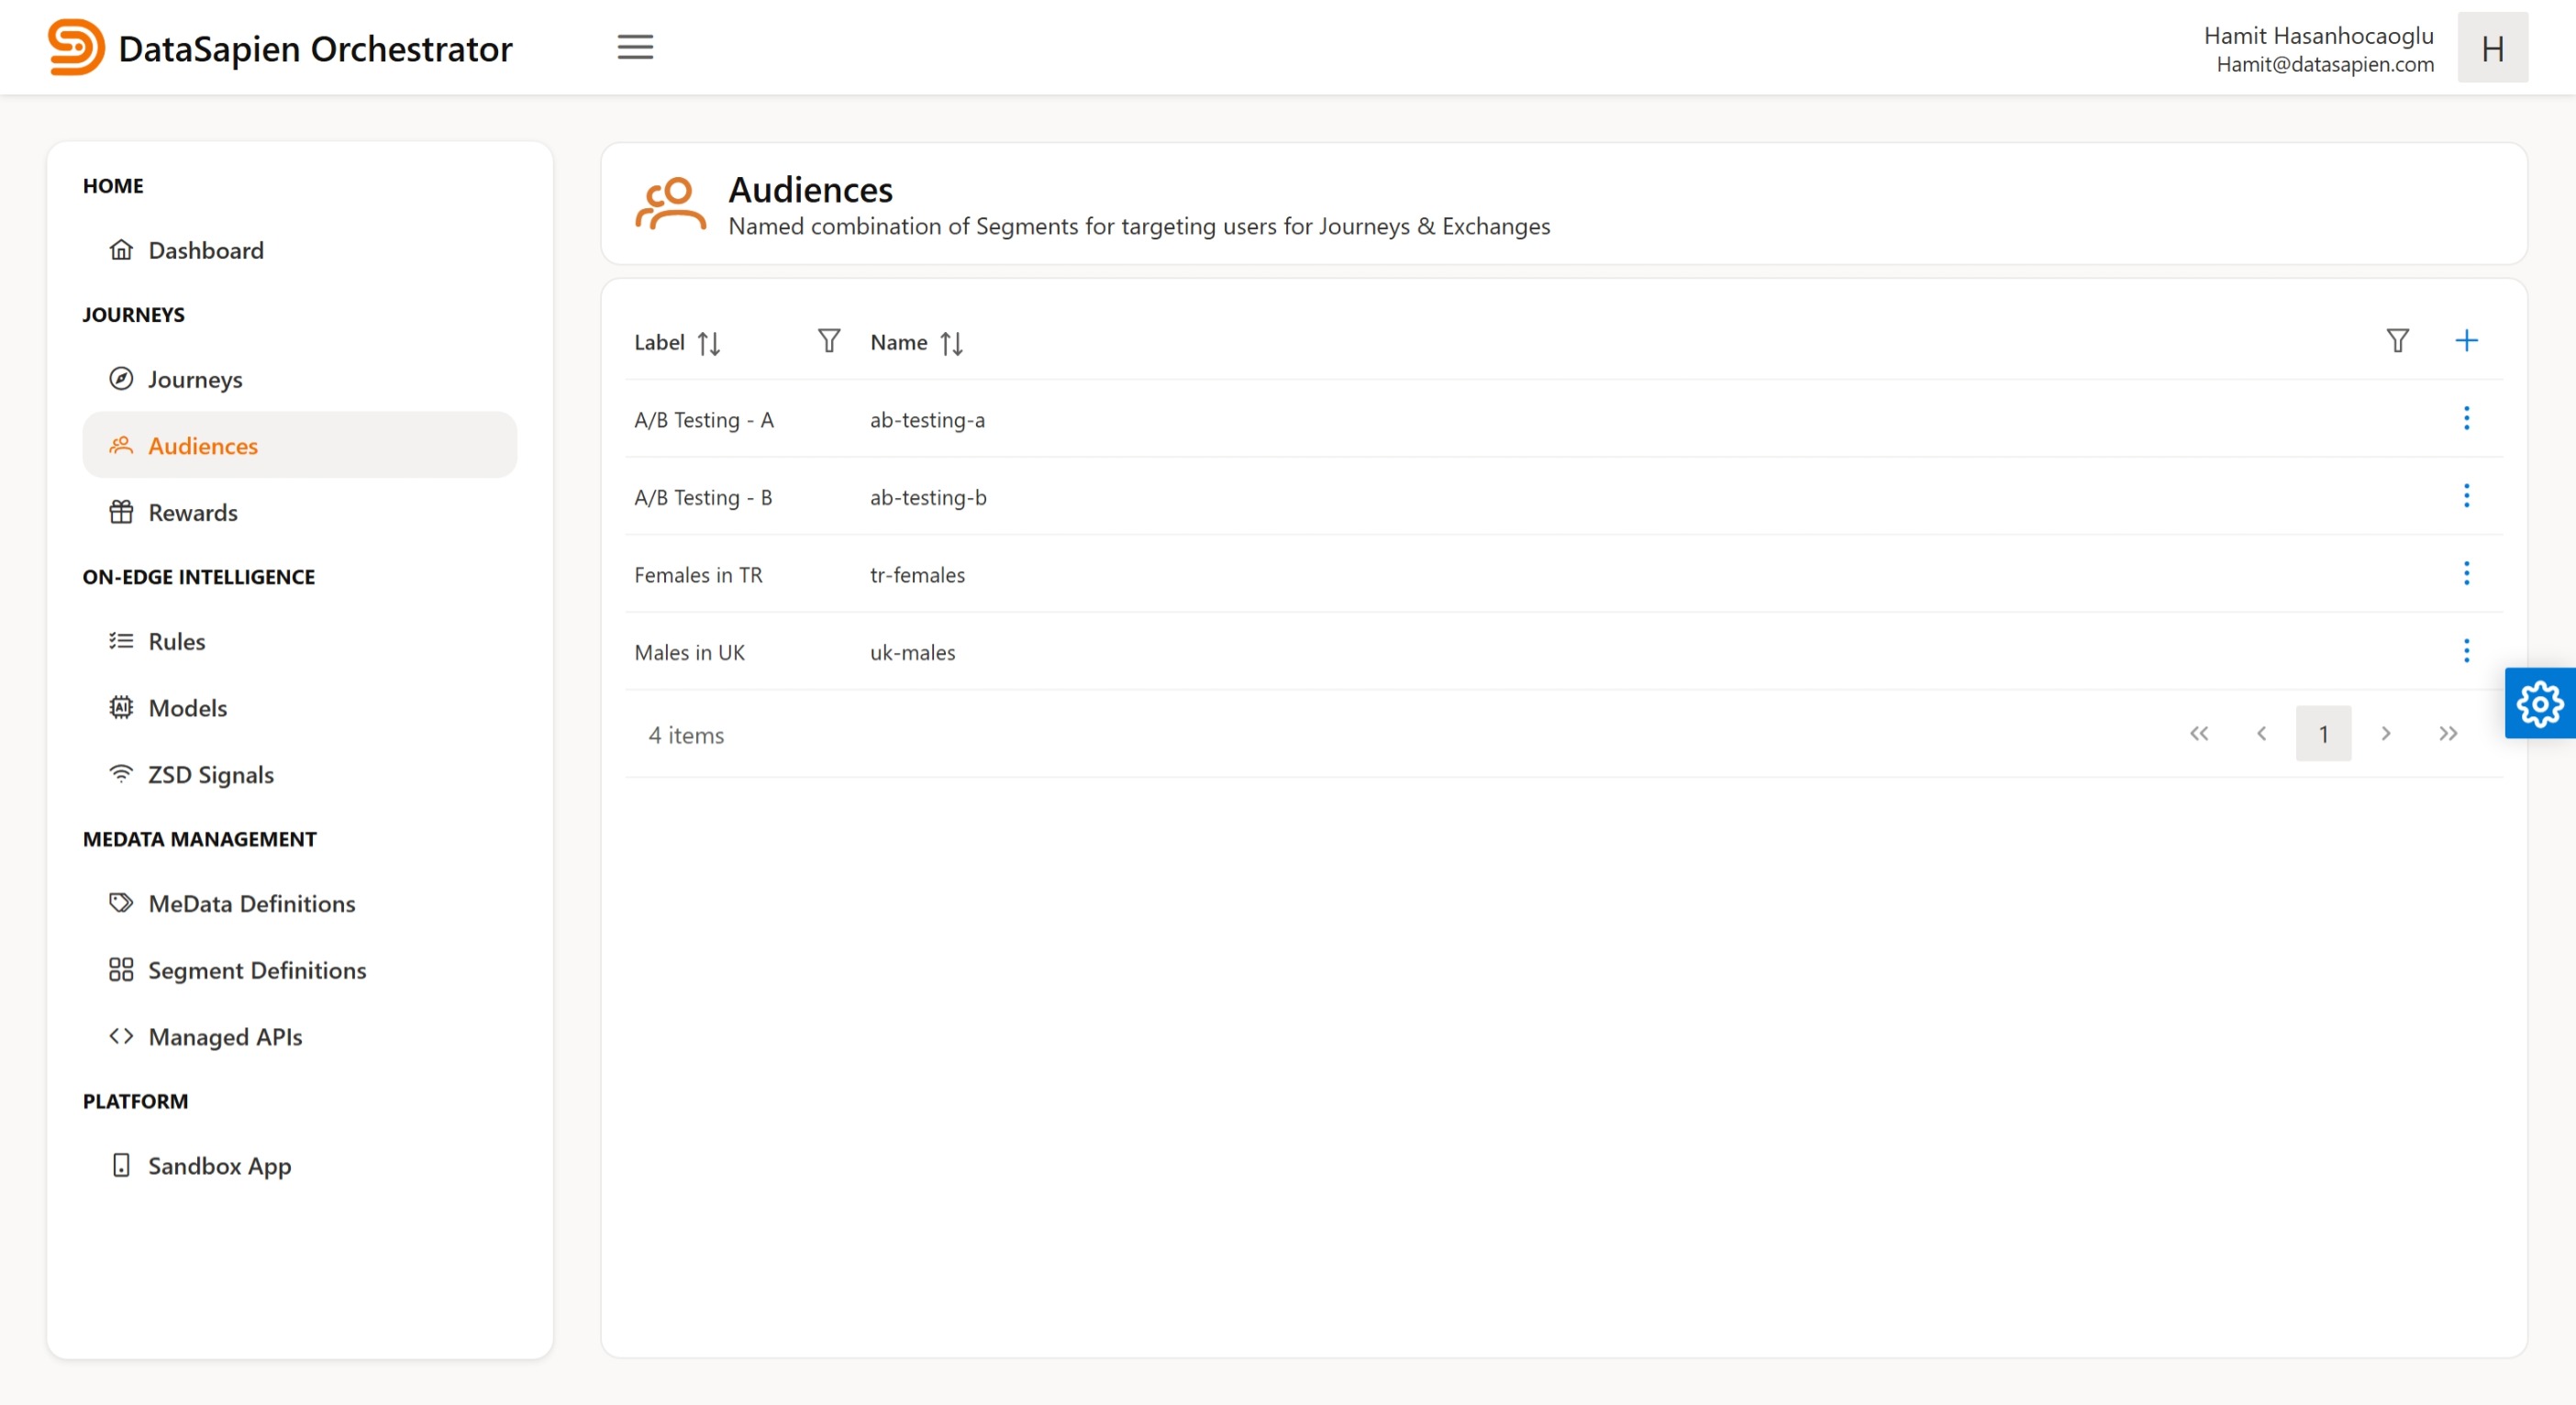
Task: Toggle the Name column sort order
Action: (x=952, y=342)
